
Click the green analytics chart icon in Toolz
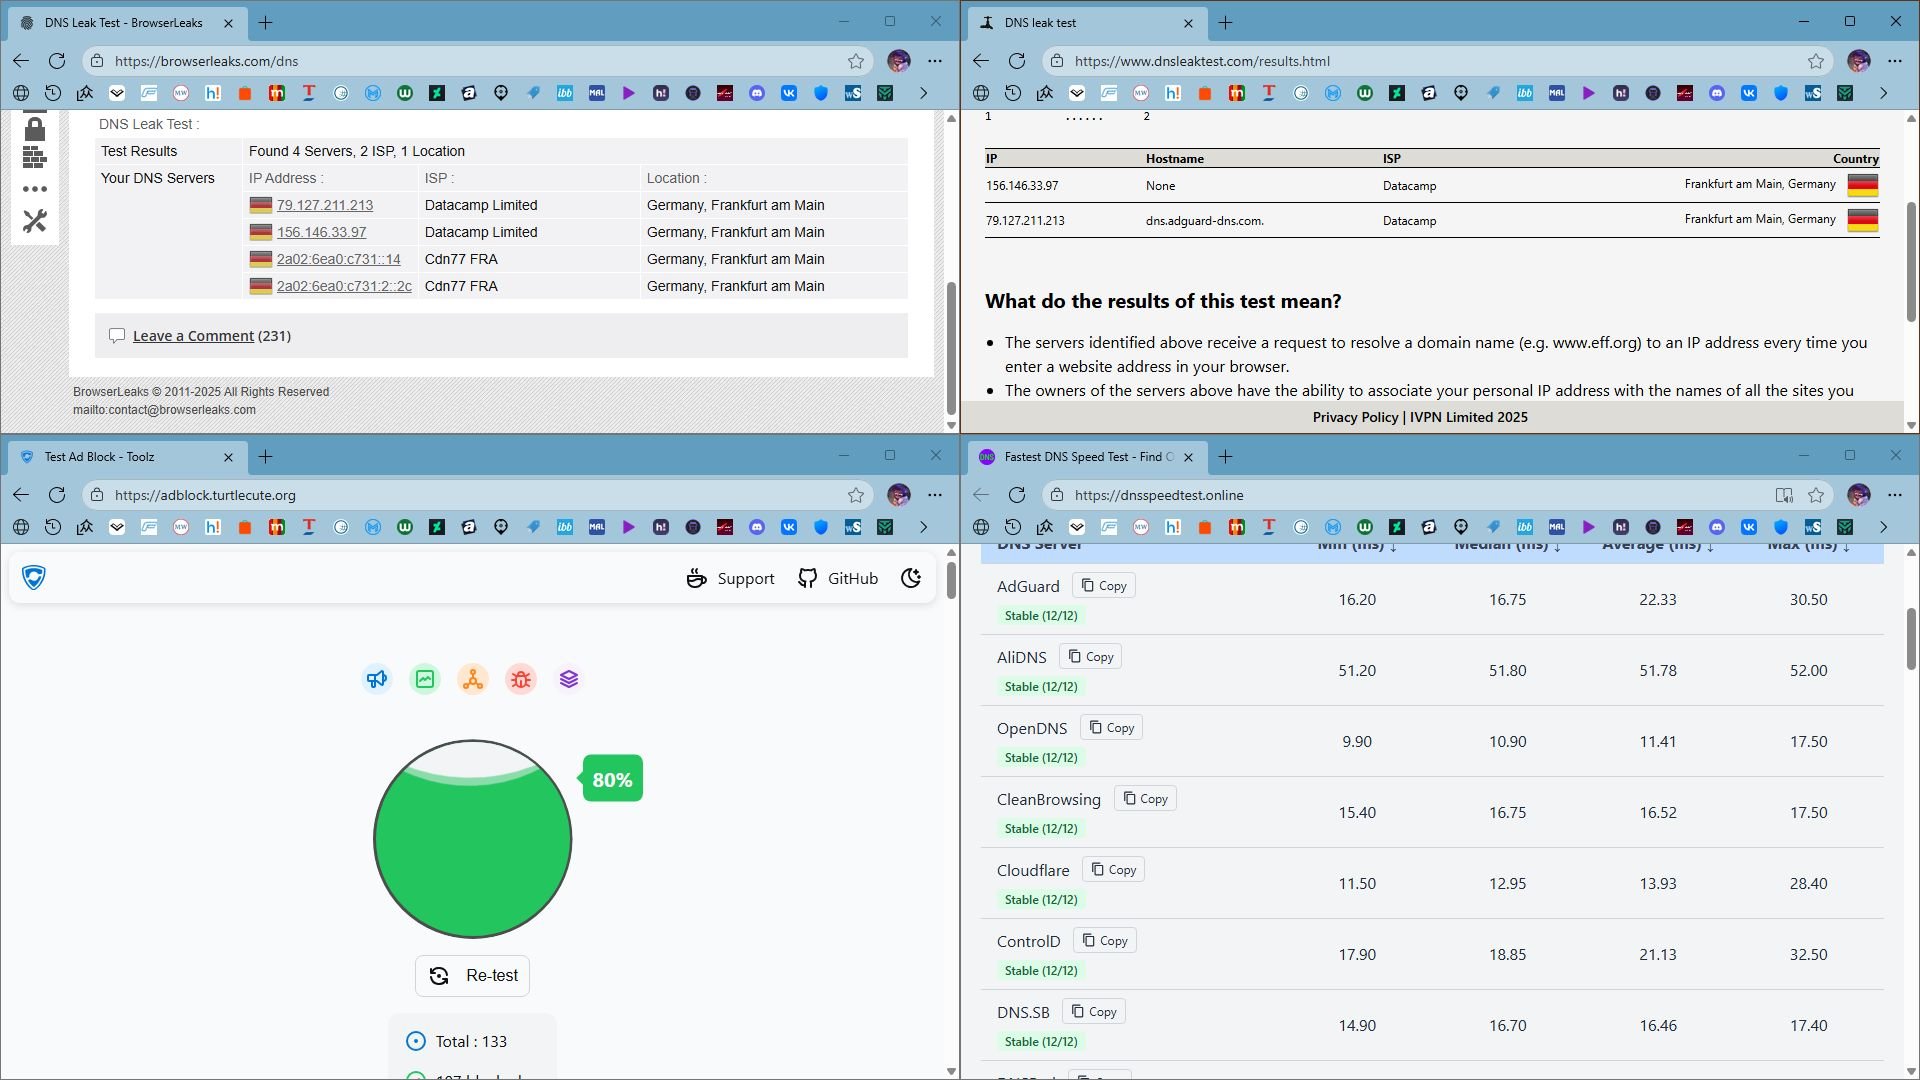(x=425, y=680)
